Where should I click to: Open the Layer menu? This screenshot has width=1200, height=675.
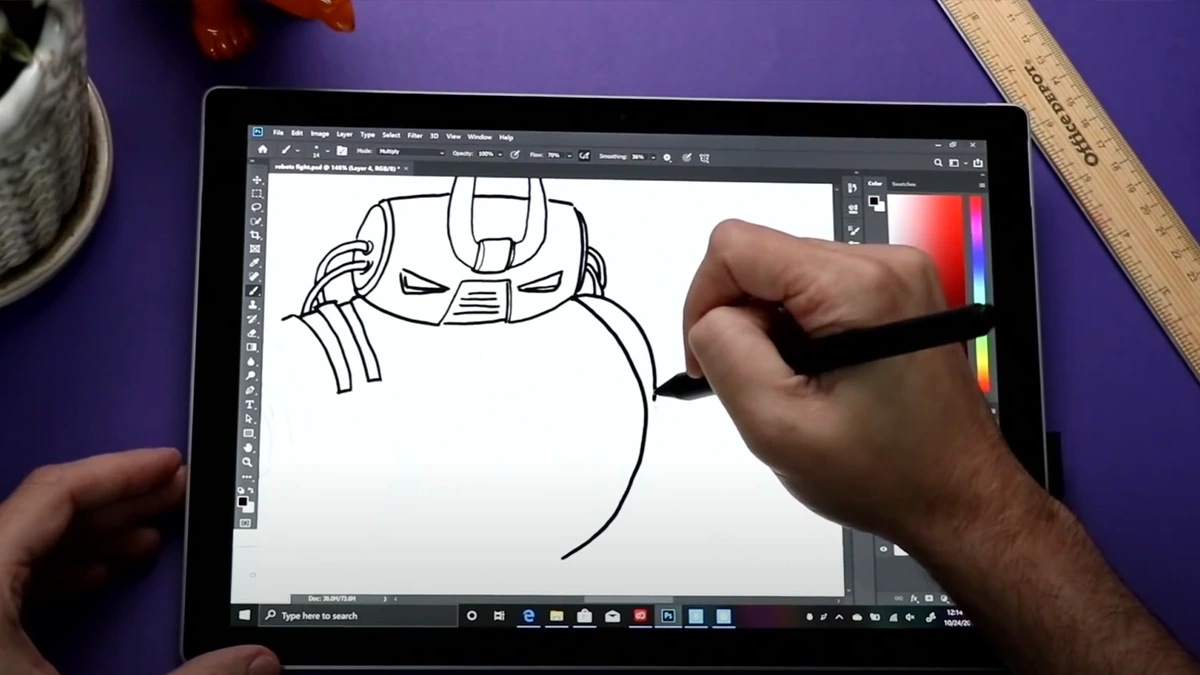345,135
